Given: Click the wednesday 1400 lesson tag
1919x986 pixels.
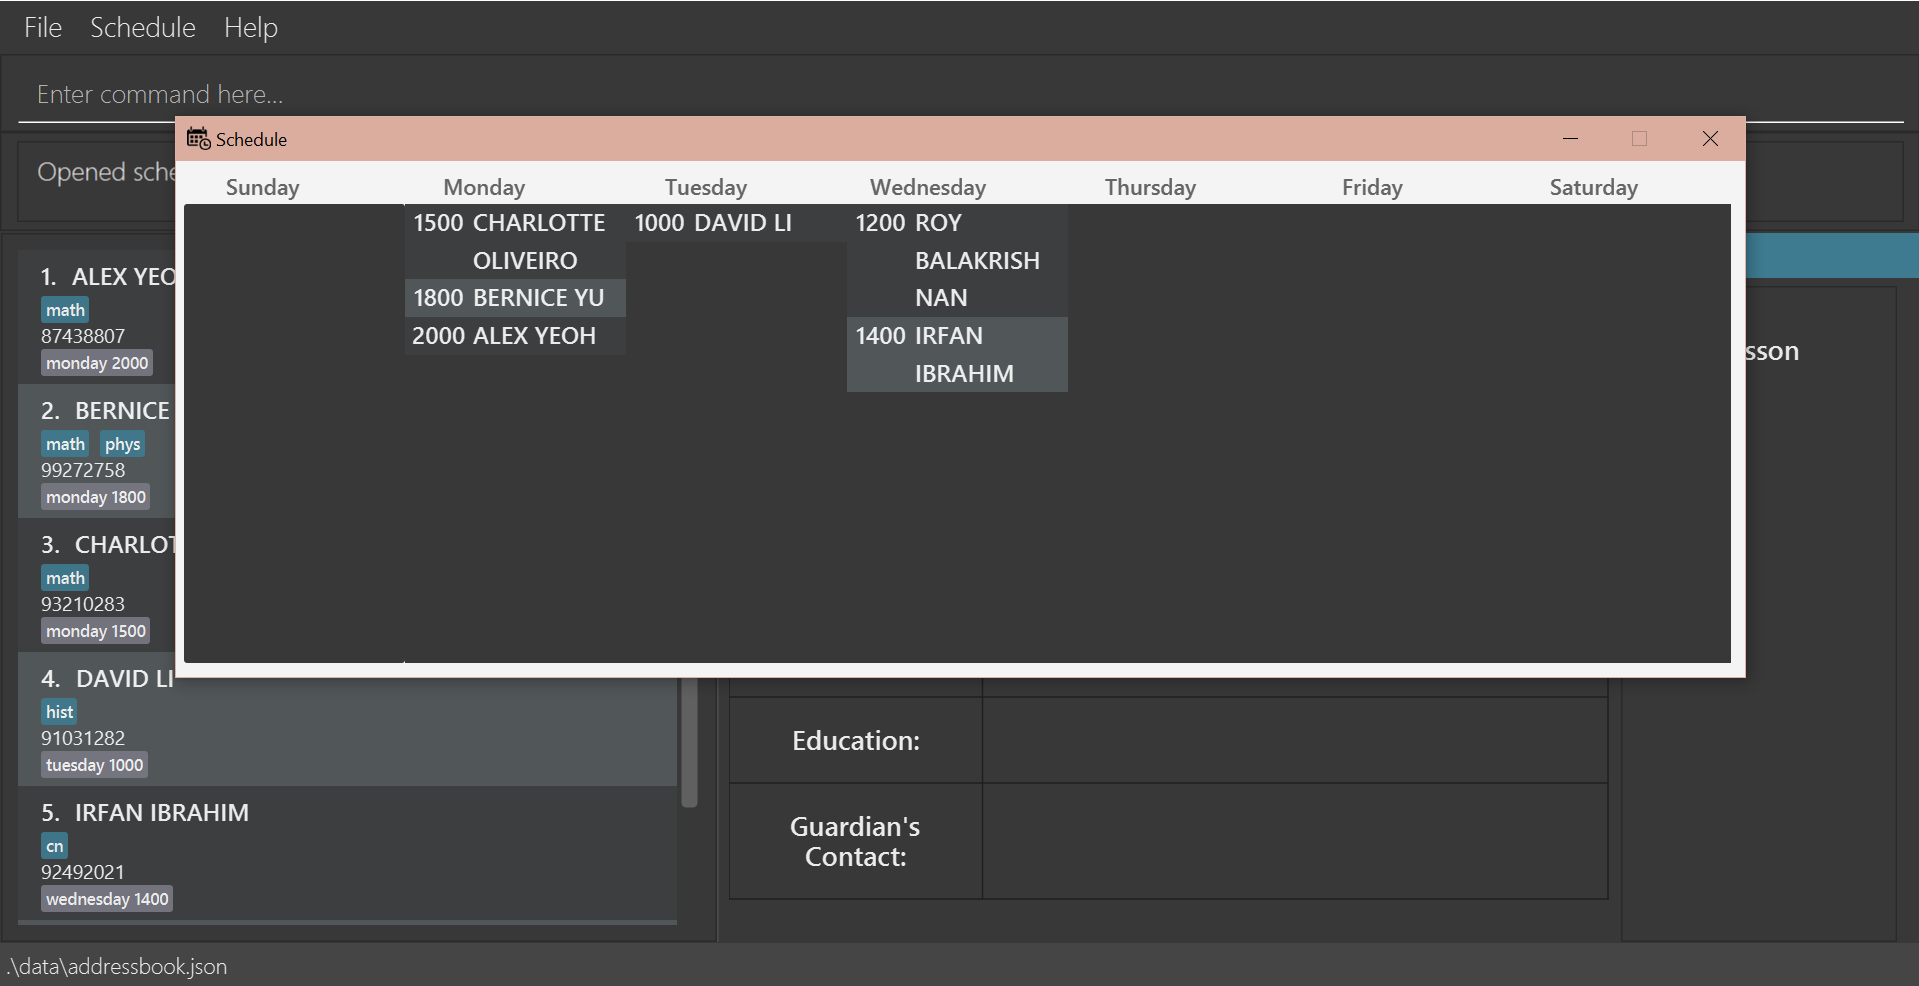Looking at the screenshot, I should (x=107, y=899).
